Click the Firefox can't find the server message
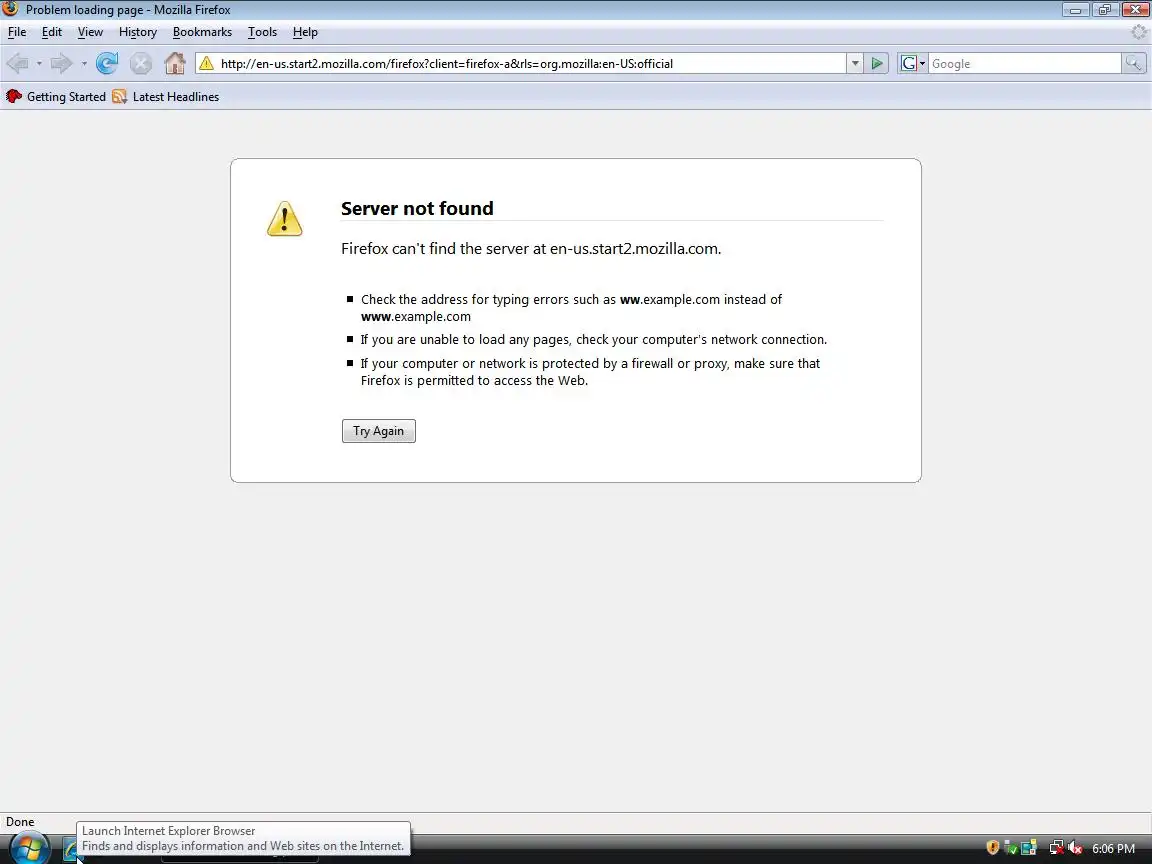The image size is (1152, 864). point(531,249)
